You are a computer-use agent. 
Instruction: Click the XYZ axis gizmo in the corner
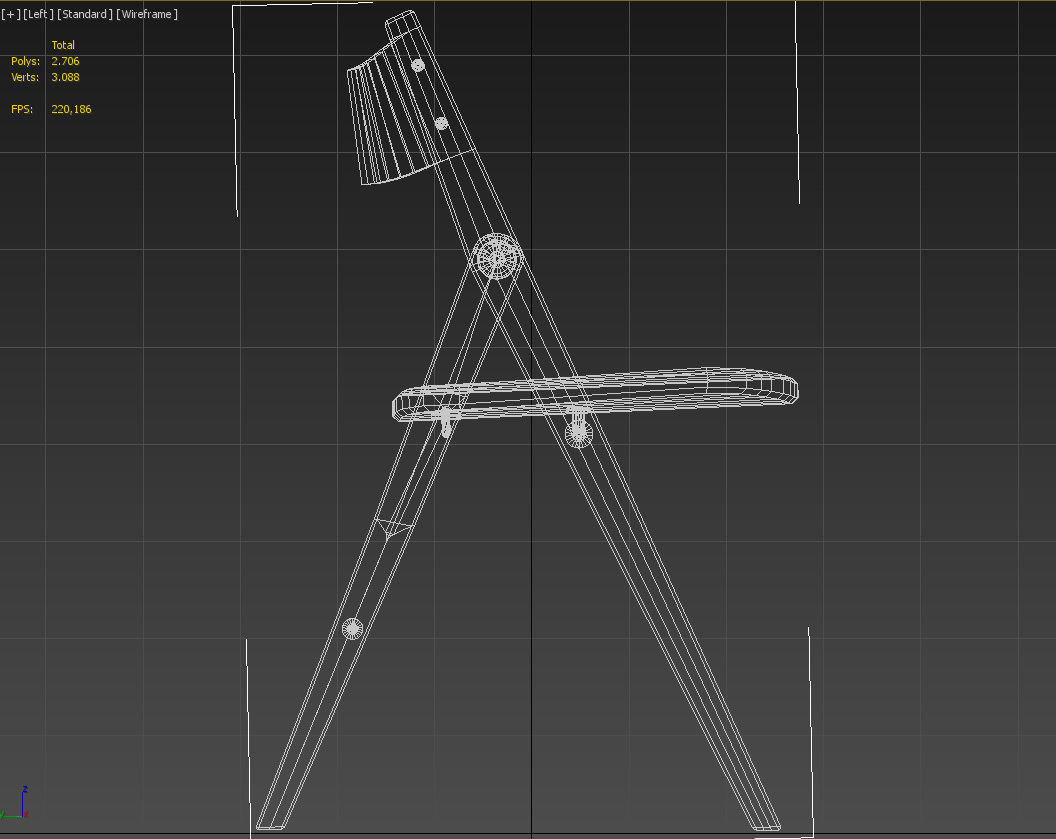15,802
